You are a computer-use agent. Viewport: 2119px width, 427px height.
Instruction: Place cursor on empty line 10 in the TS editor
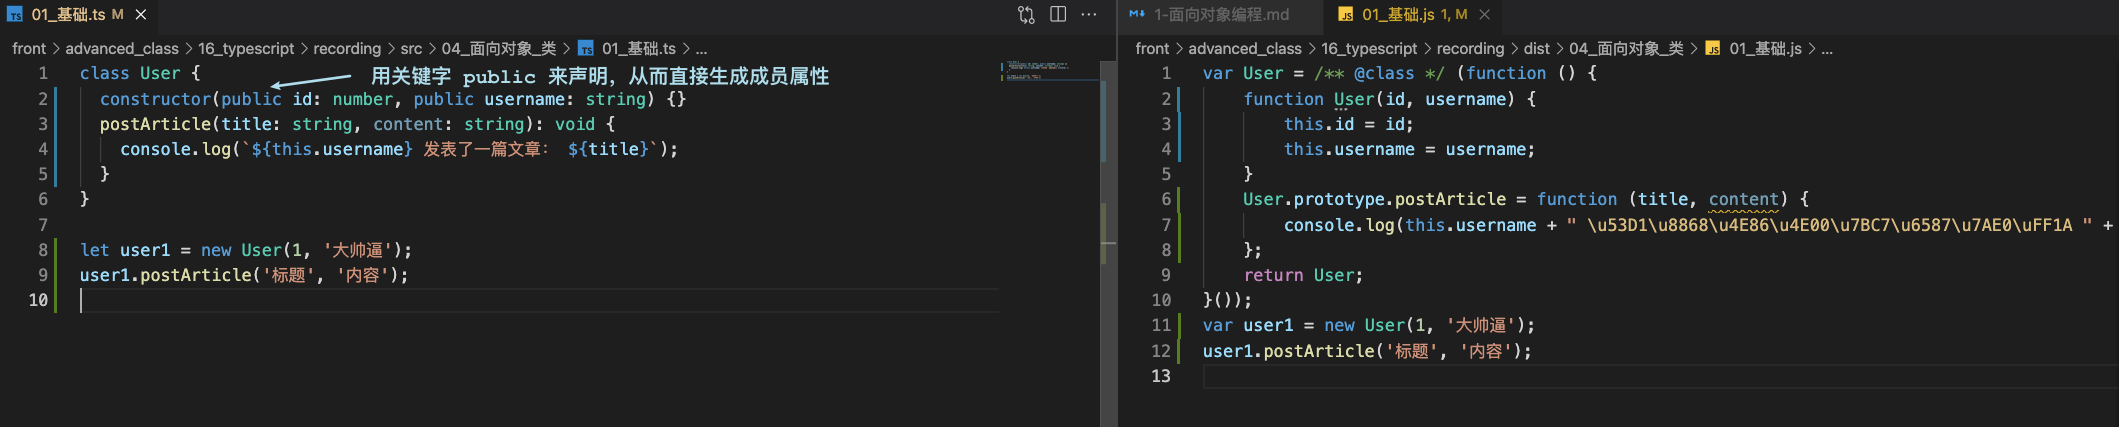540,300
